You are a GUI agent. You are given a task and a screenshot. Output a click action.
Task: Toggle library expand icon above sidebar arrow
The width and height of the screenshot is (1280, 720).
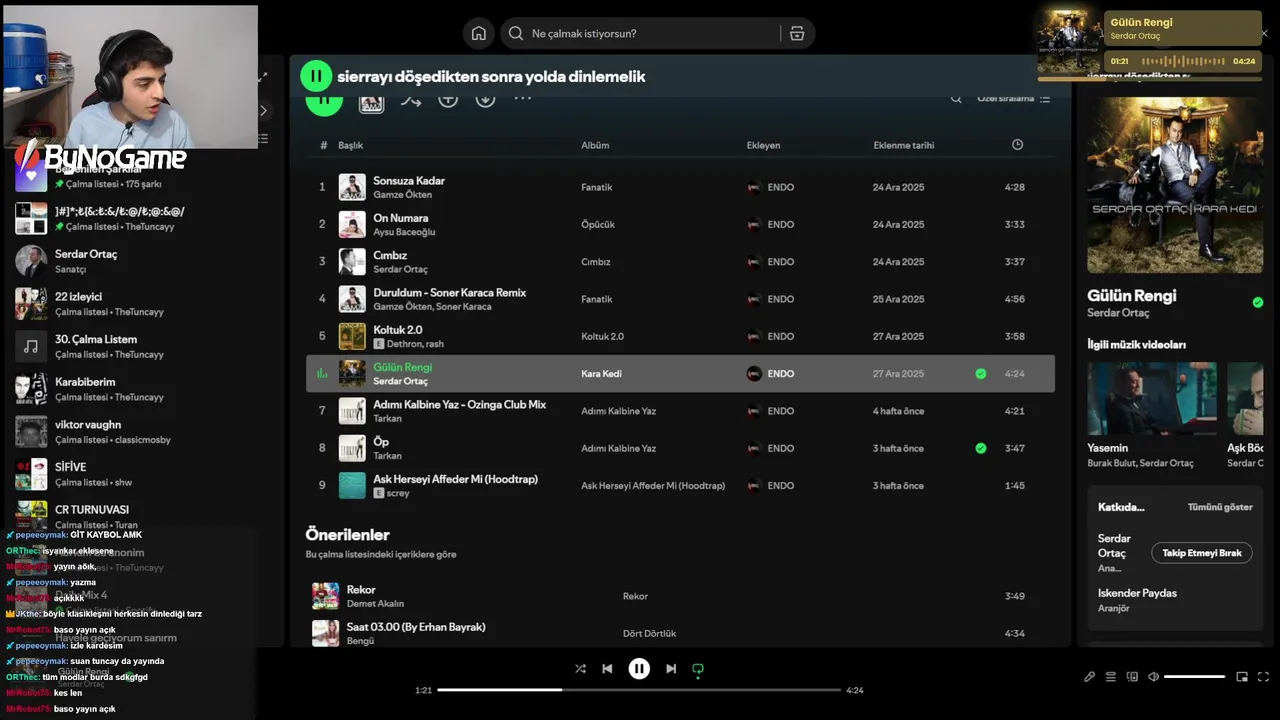[x=263, y=77]
